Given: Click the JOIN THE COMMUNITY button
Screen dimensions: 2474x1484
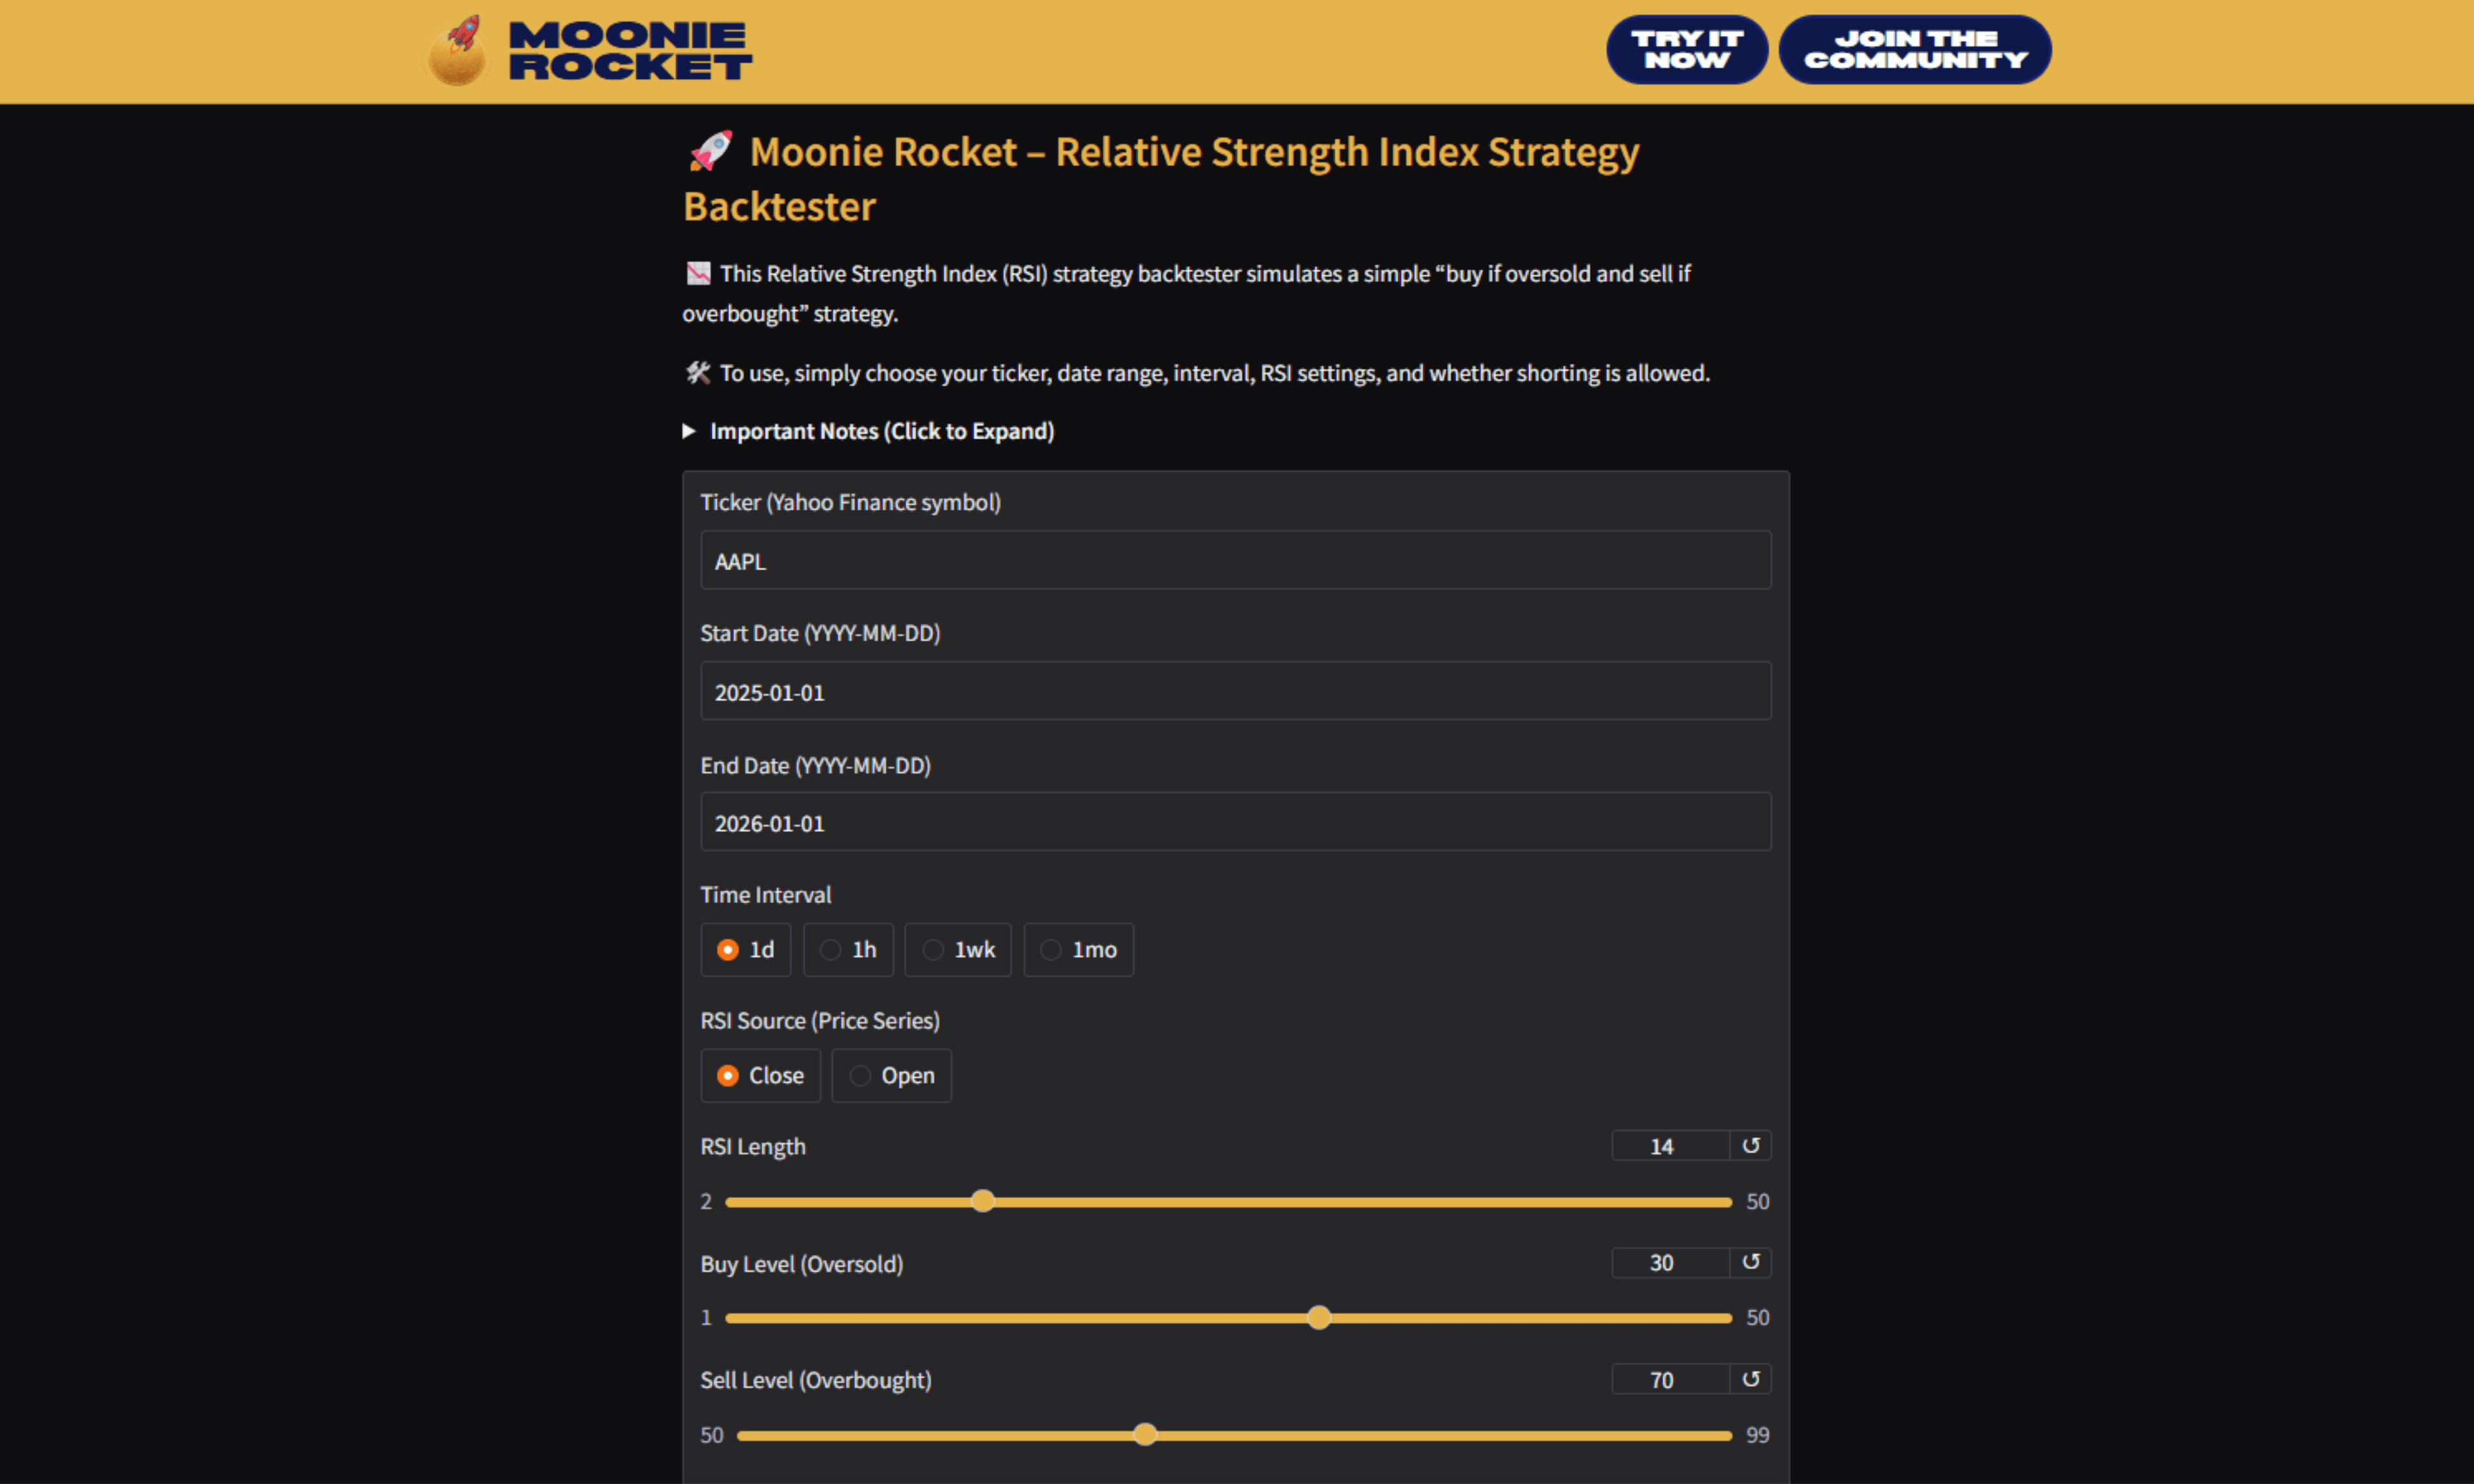Looking at the screenshot, I should (x=1914, y=49).
